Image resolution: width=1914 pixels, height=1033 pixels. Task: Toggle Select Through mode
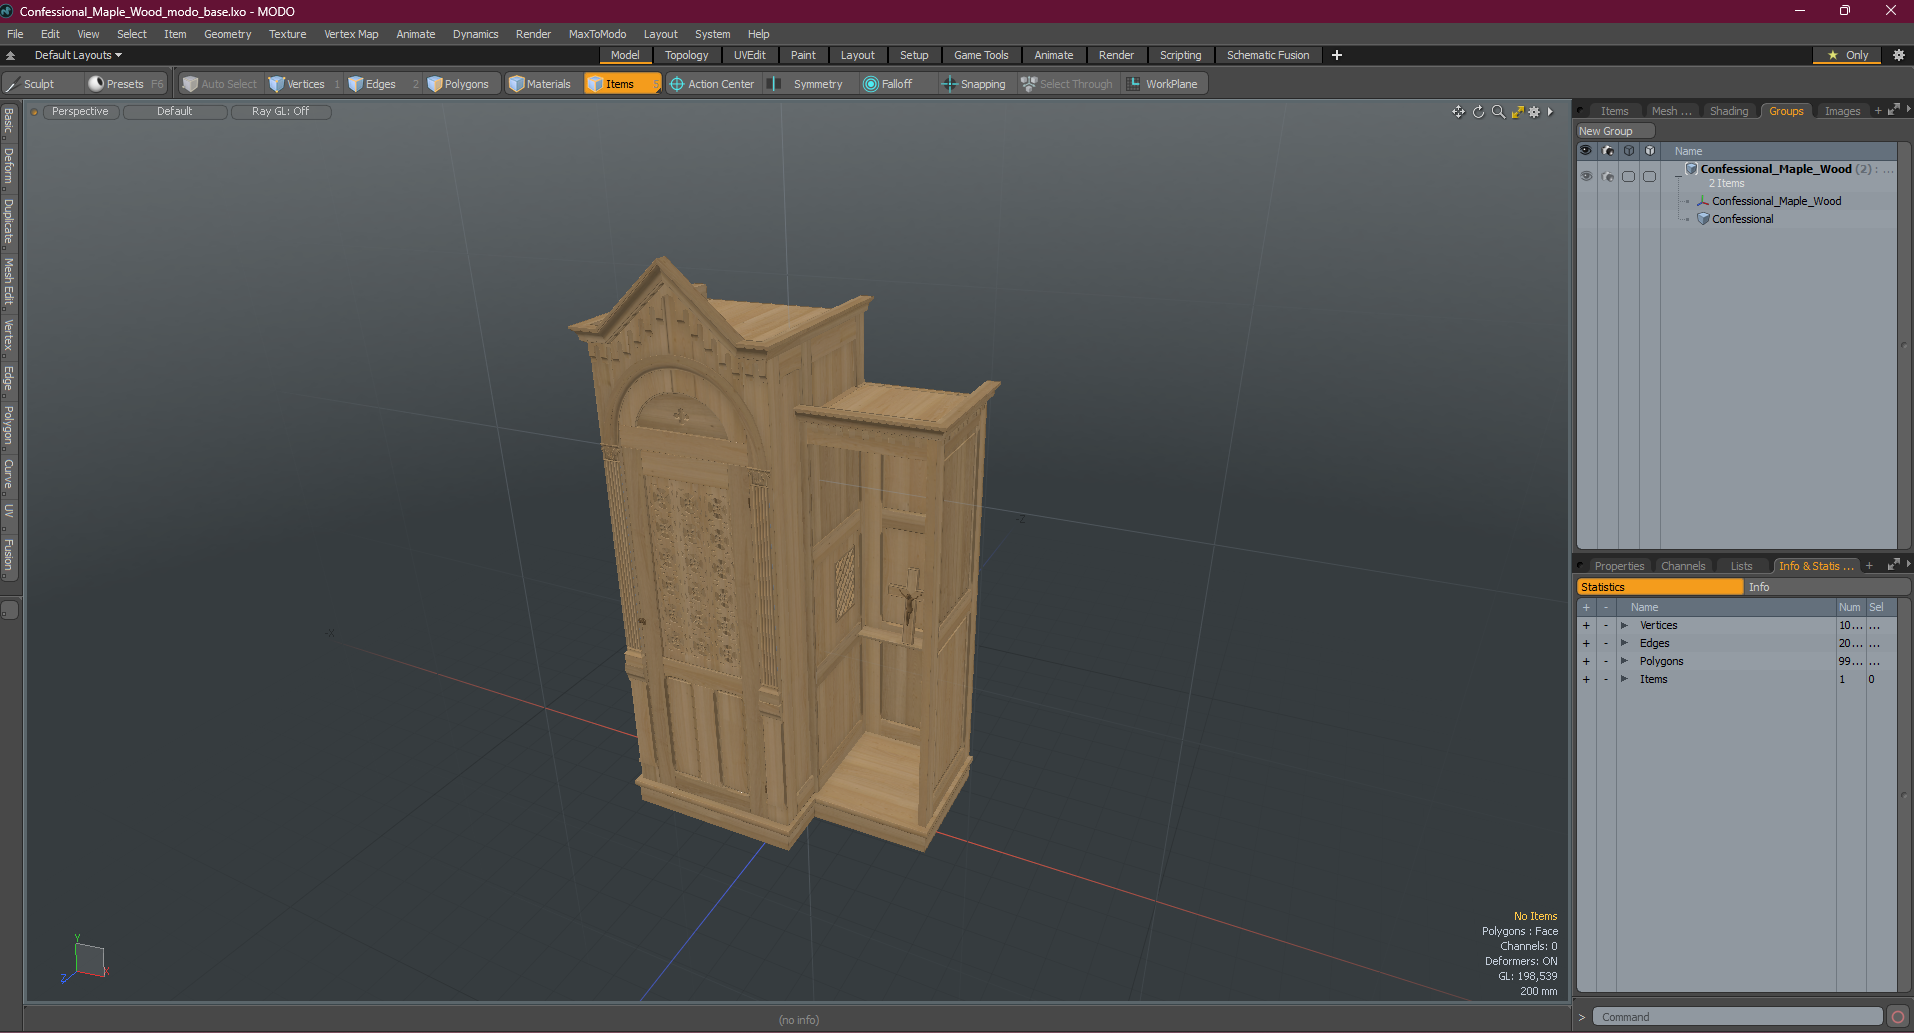pos(1066,84)
